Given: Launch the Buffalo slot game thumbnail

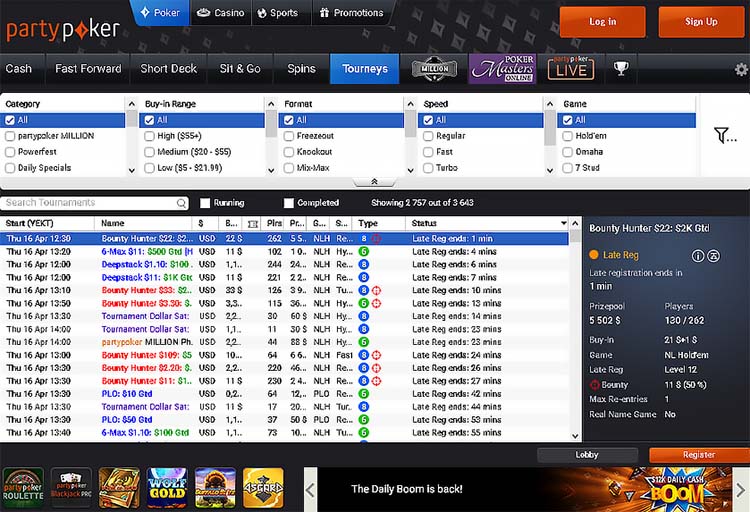Looking at the screenshot, I should [x=215, y=488].
